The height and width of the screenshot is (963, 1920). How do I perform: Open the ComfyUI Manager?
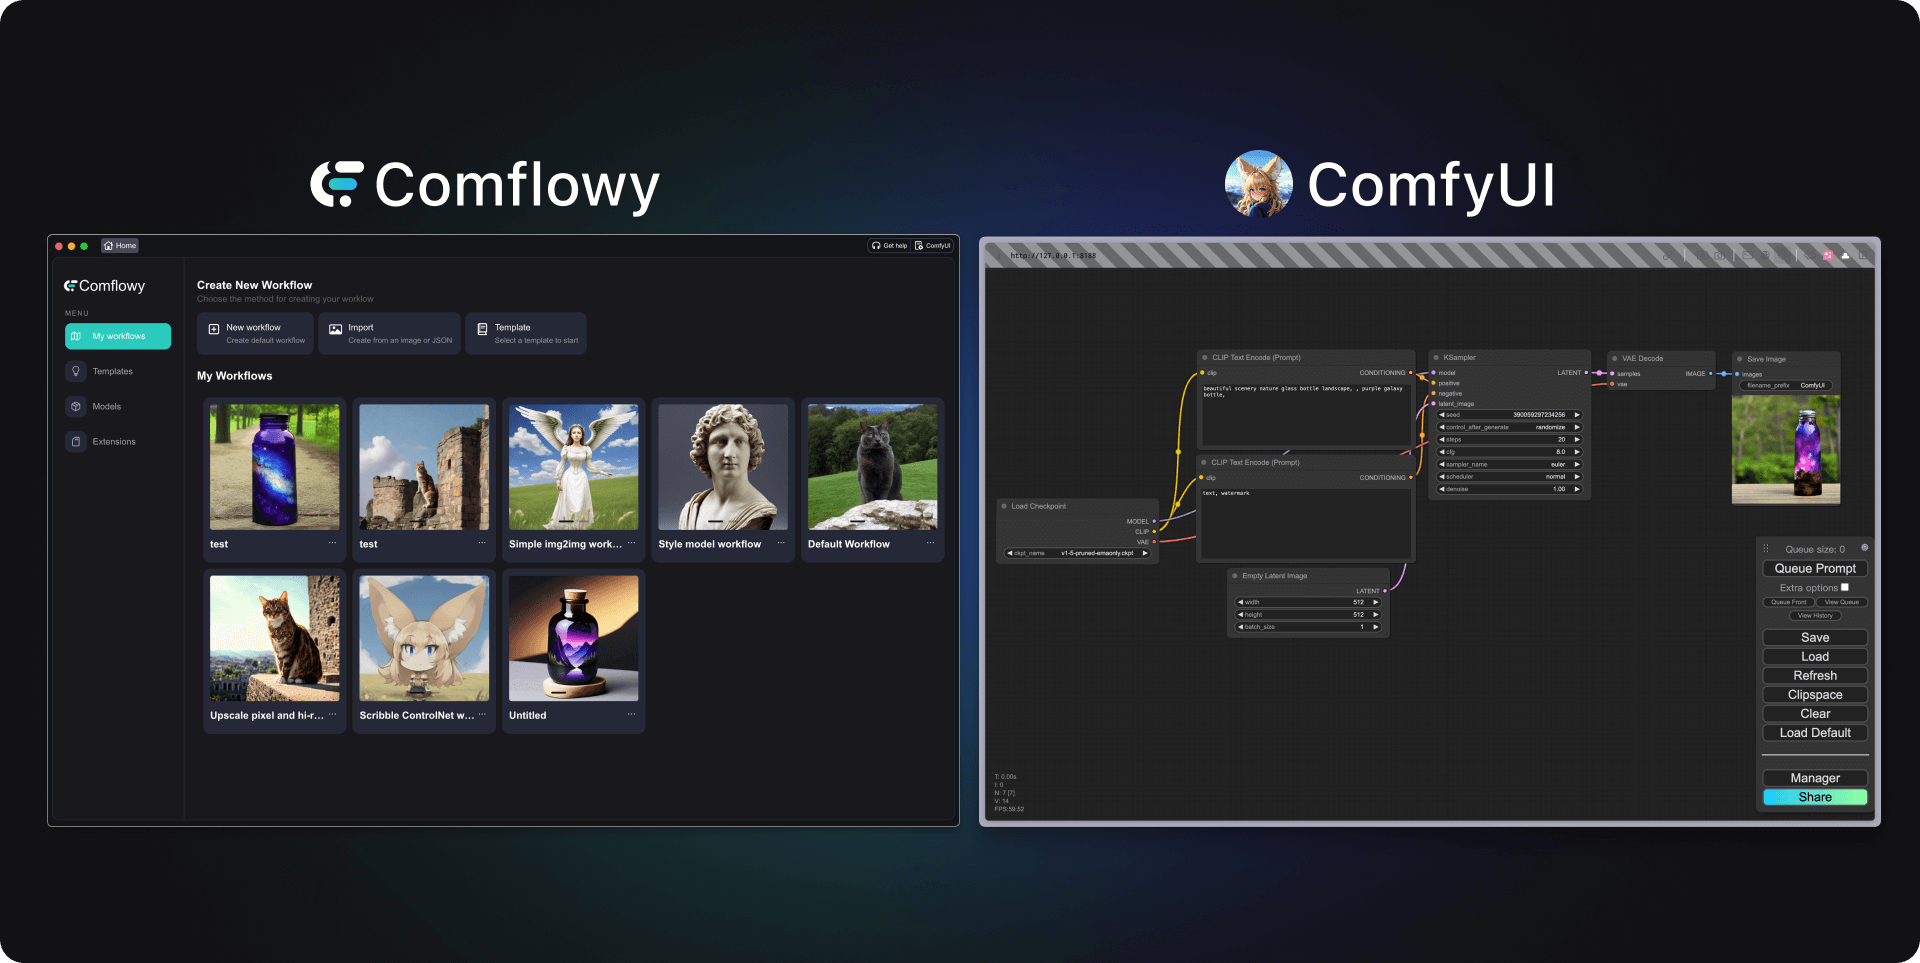click(x=1815, y=778)
